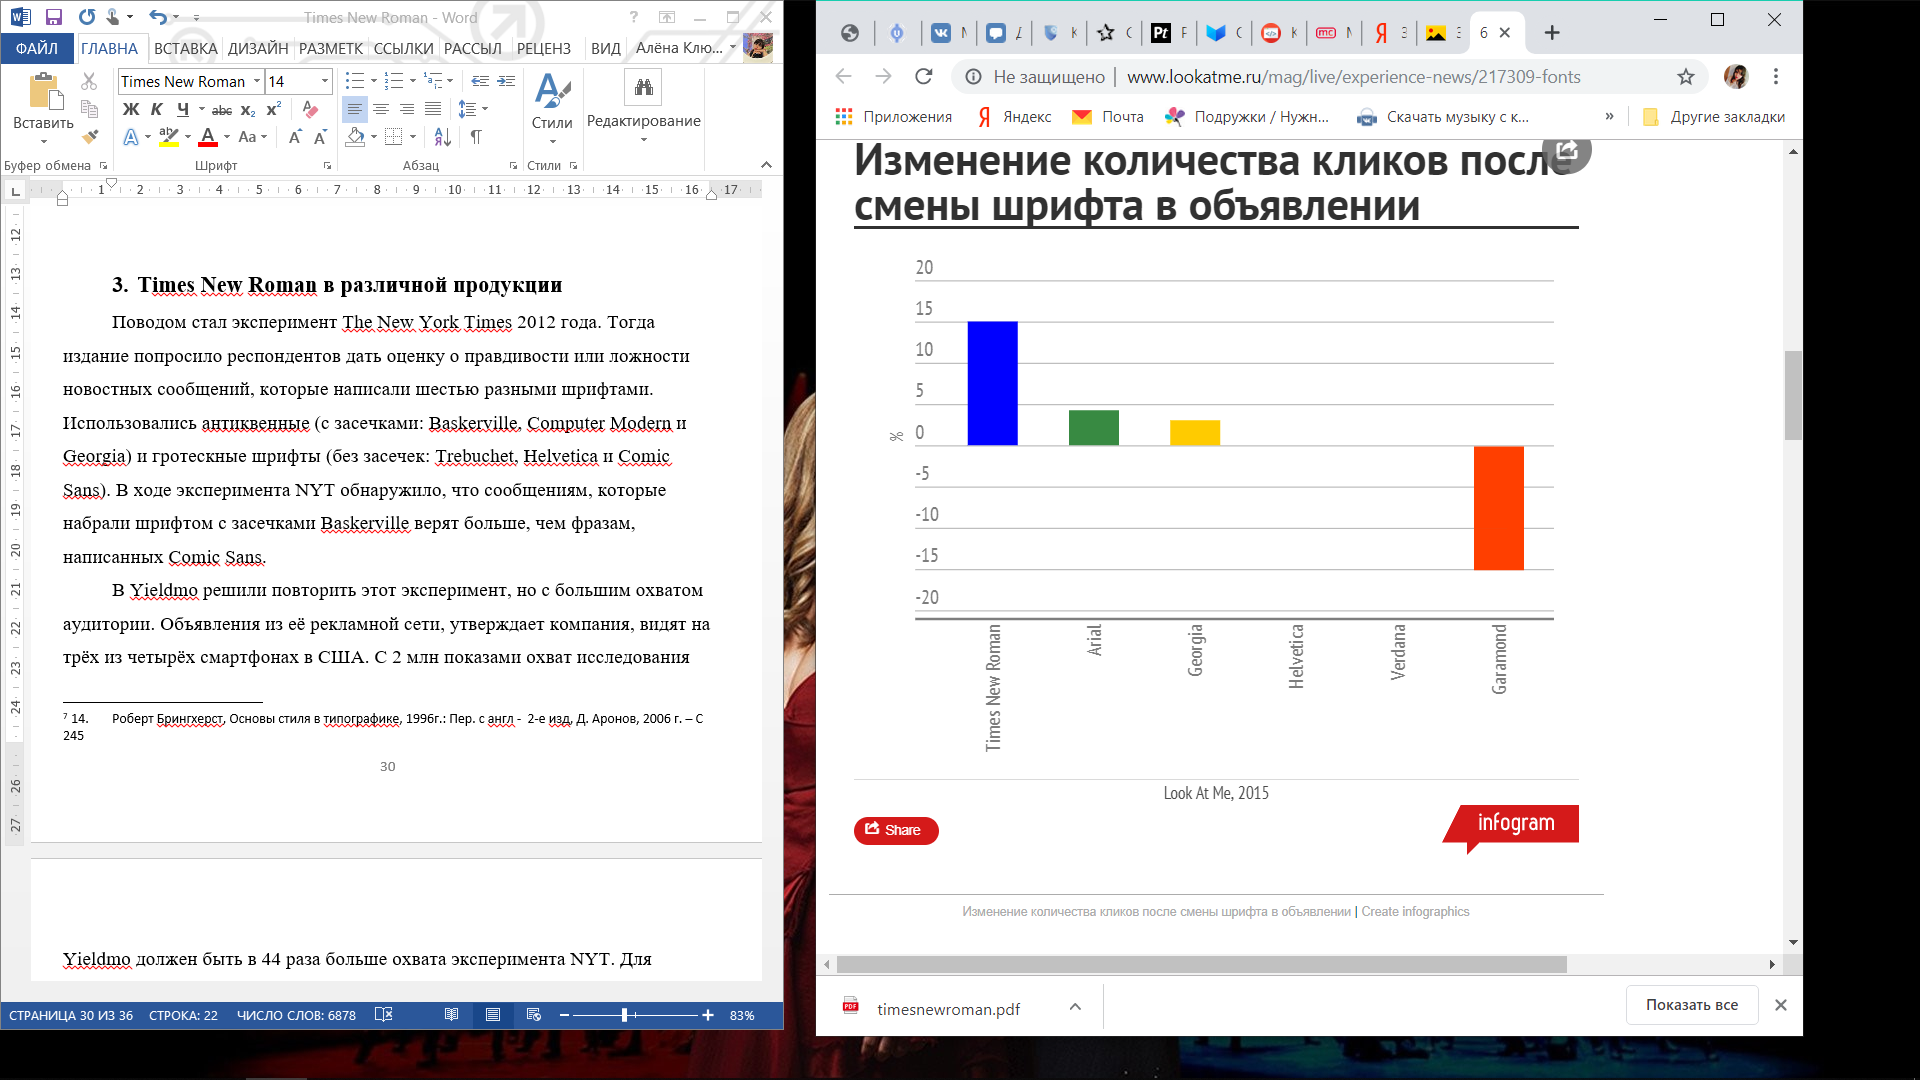Switch to the ВСТАВКА tab

185,48
